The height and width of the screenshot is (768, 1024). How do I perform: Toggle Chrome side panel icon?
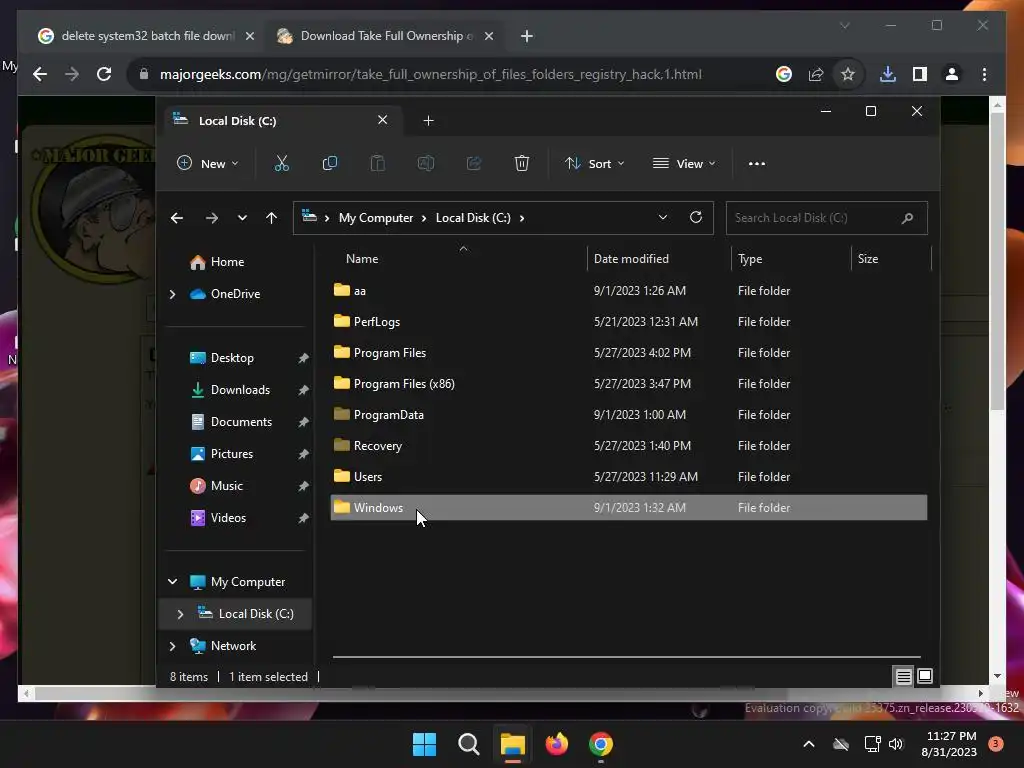click(x=920, y=74)
